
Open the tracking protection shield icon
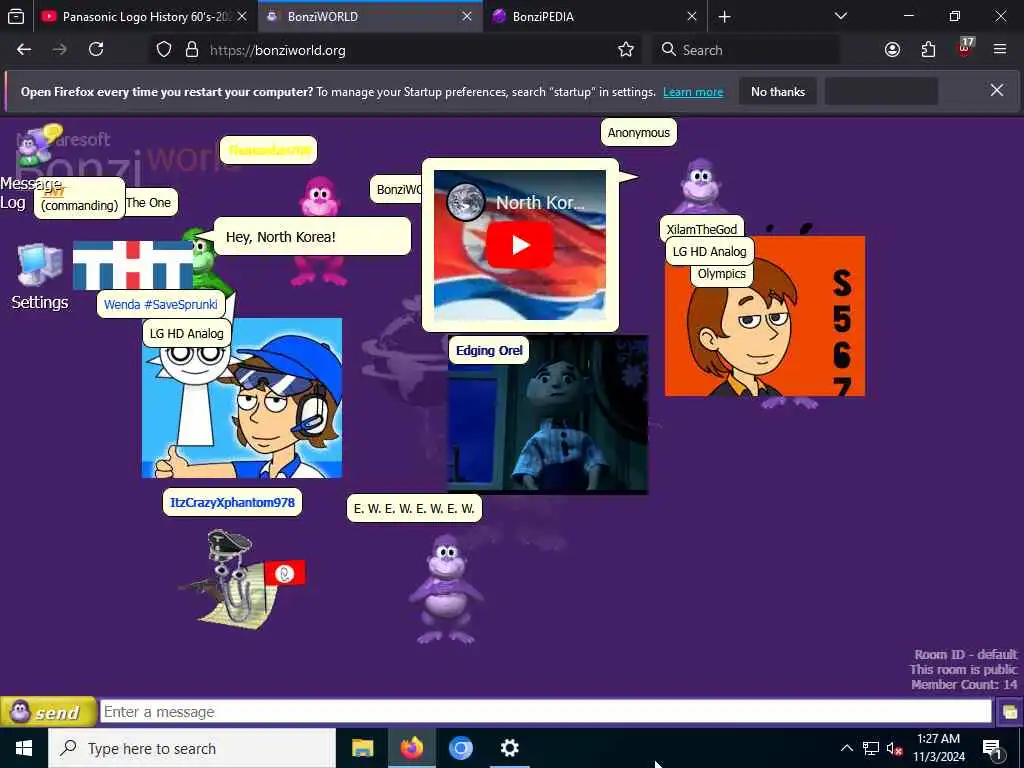pos(164,50)
